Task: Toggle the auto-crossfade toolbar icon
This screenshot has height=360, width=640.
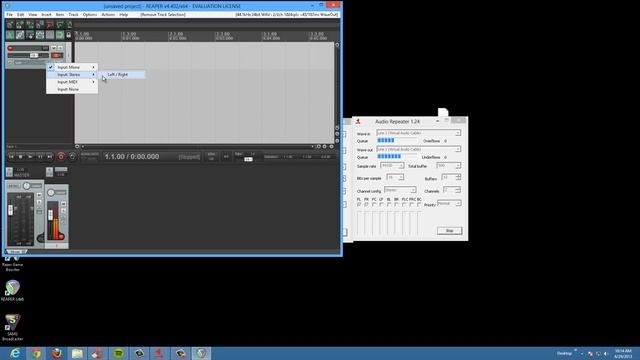Action: [10, 35]
